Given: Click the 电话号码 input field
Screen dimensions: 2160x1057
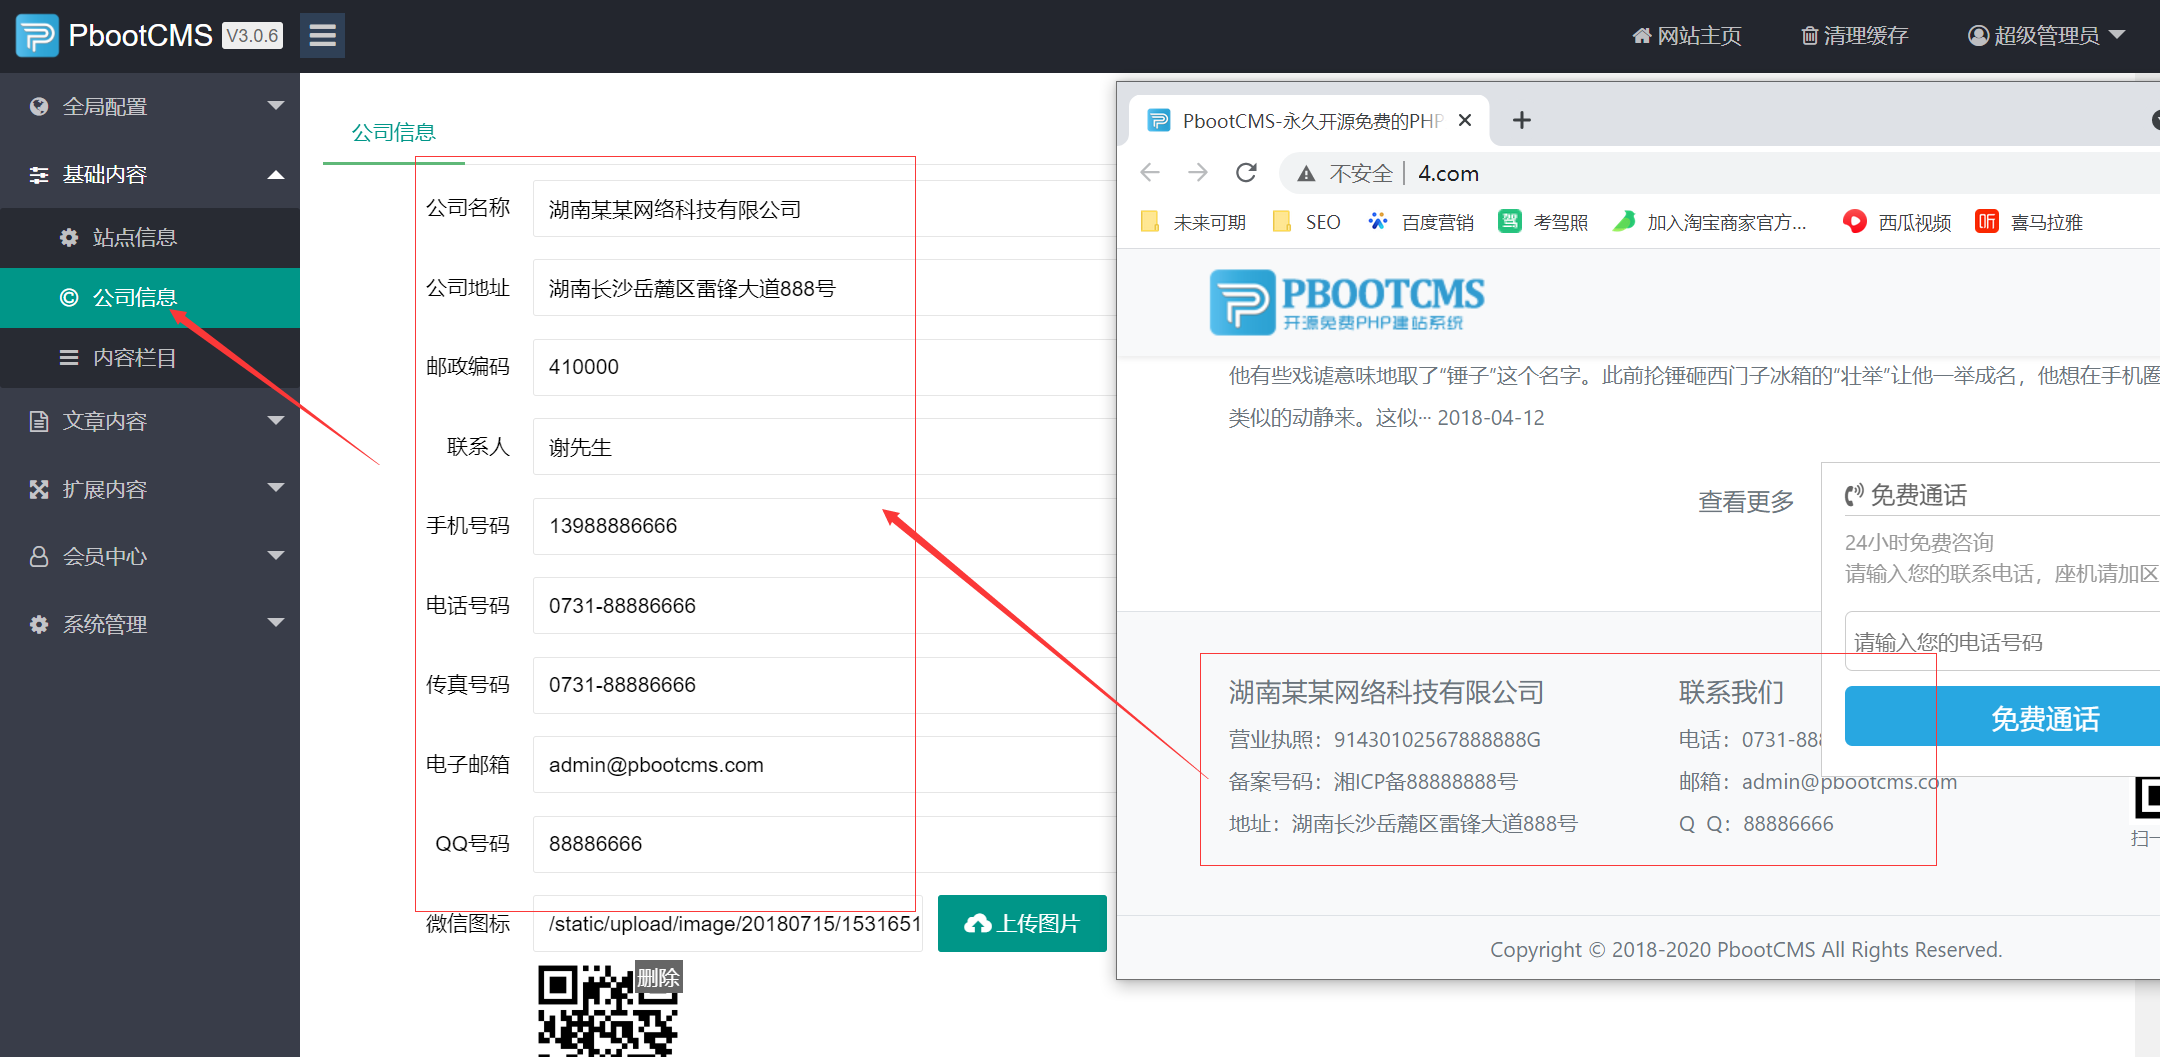Looking at the screenshot, I should click(824, 606).
